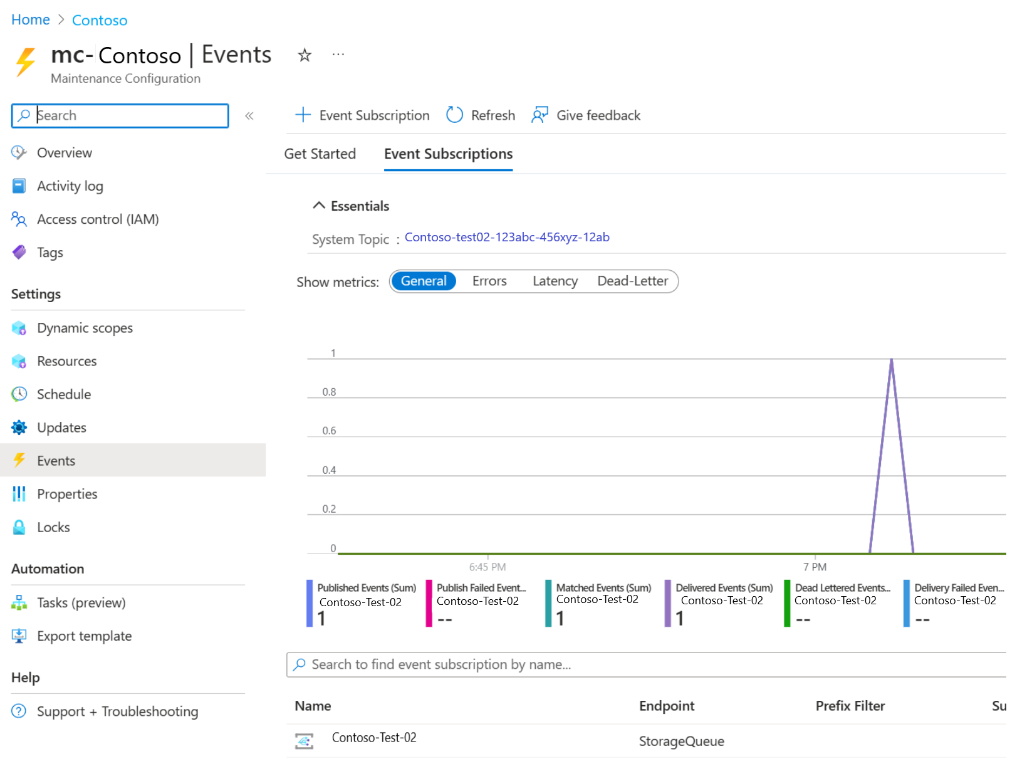
Task: Open Locks padlock icon
Action: tap(19, 527)
